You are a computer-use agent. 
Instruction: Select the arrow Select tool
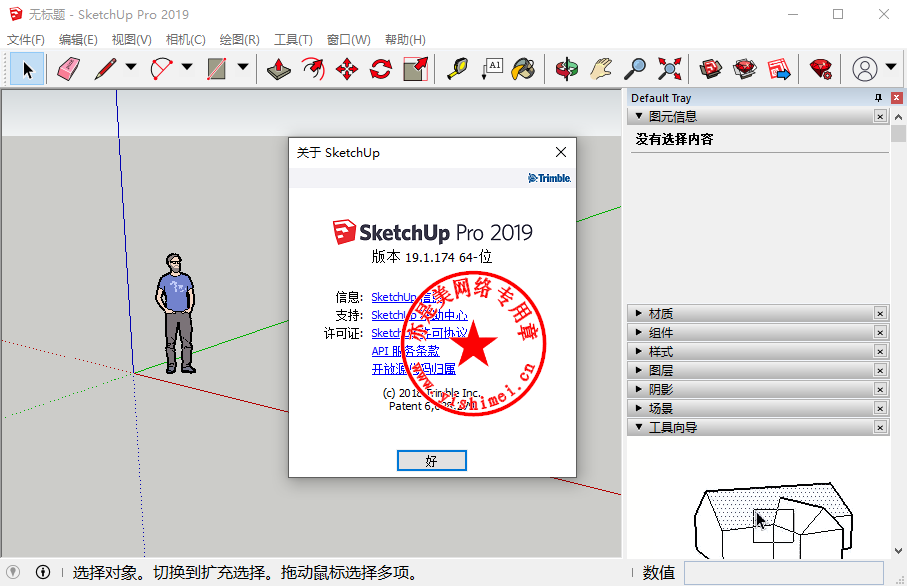[27, 69]
